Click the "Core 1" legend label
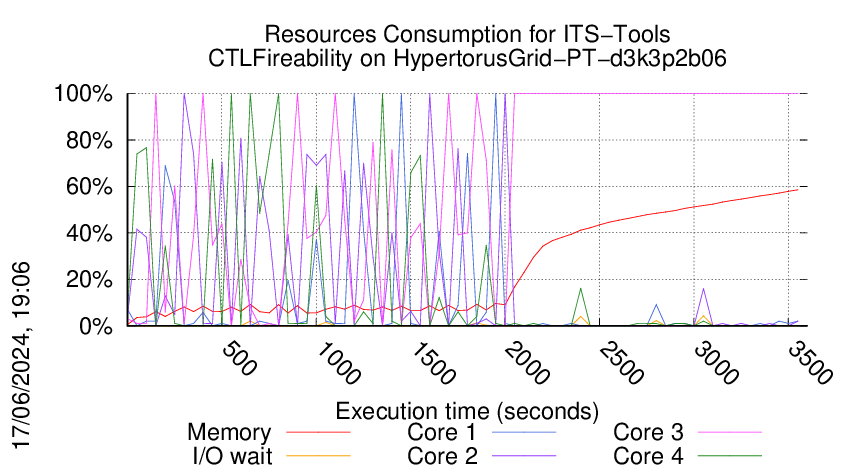 442,432
